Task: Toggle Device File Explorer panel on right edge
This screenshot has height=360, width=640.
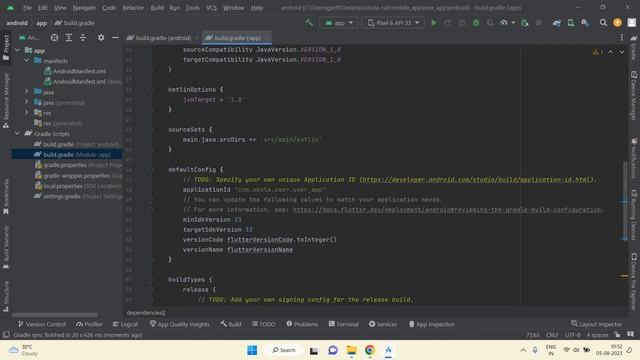Action: [634, 281]
